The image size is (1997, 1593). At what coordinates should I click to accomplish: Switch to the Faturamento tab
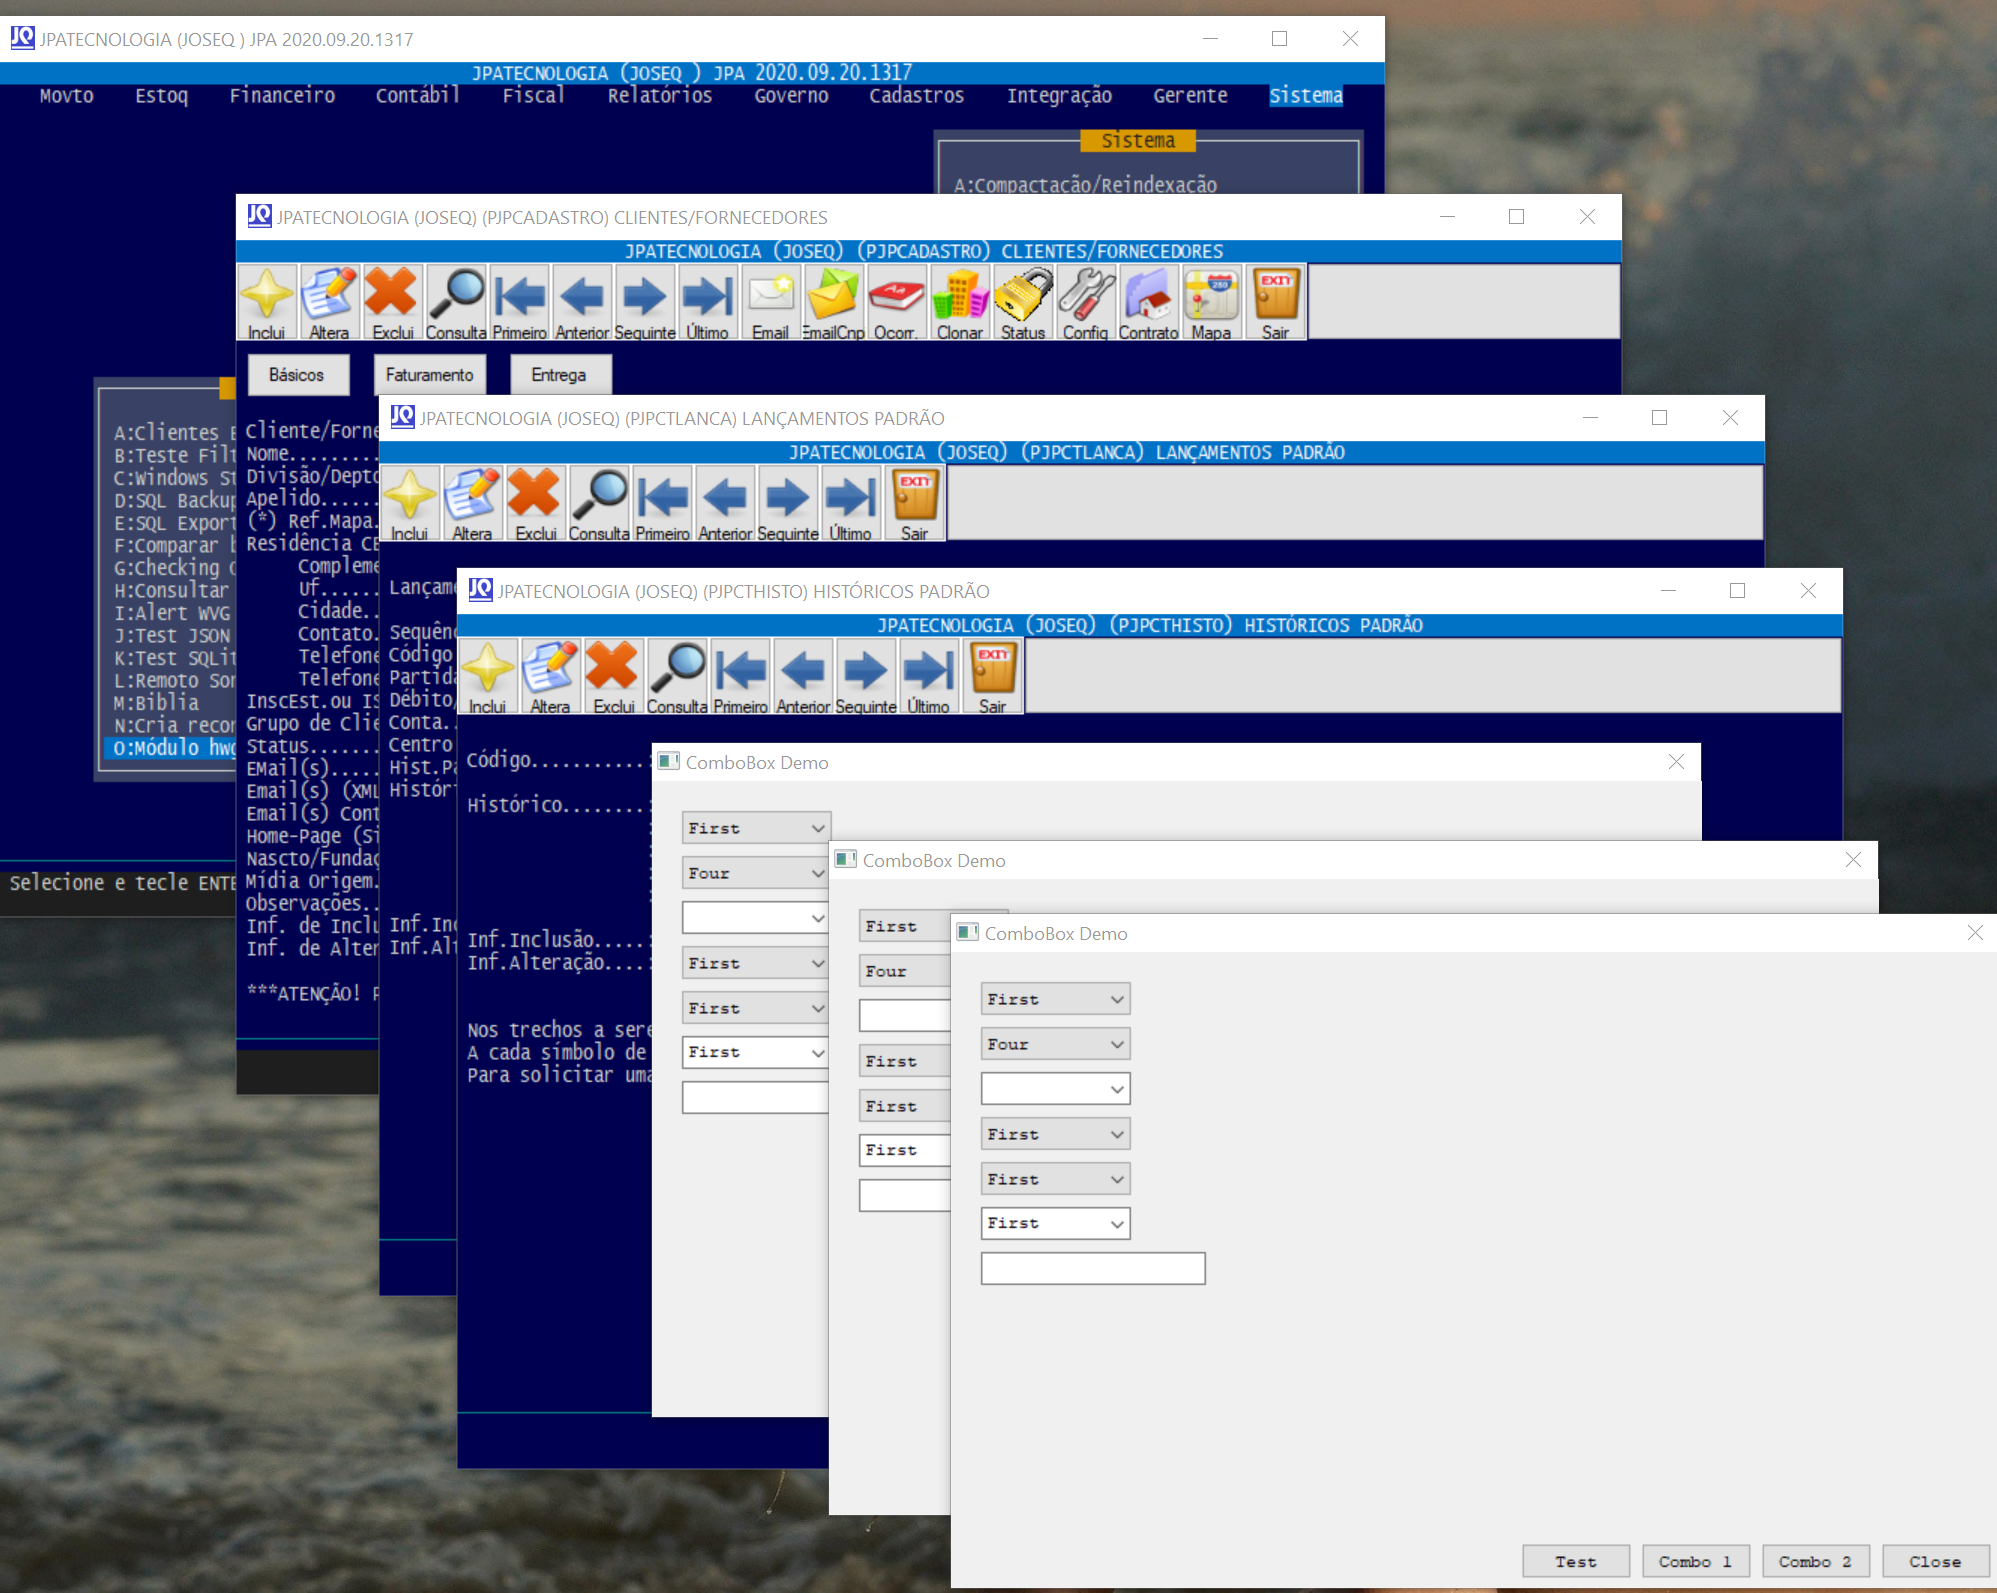point(429,375)
